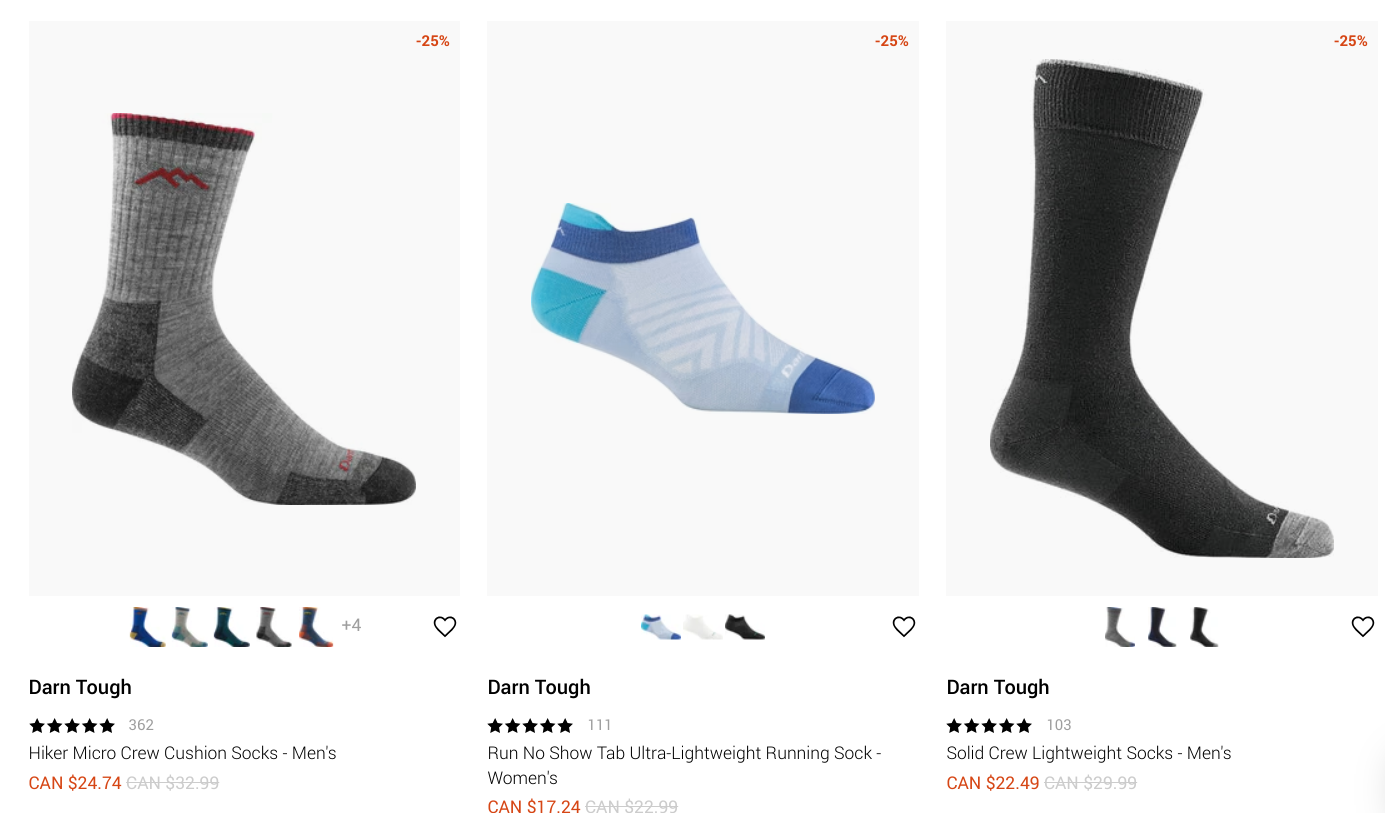Show the +4 more Hiker colors
Viewport: 1385px width, 813px height.
(x=351, y=626)
